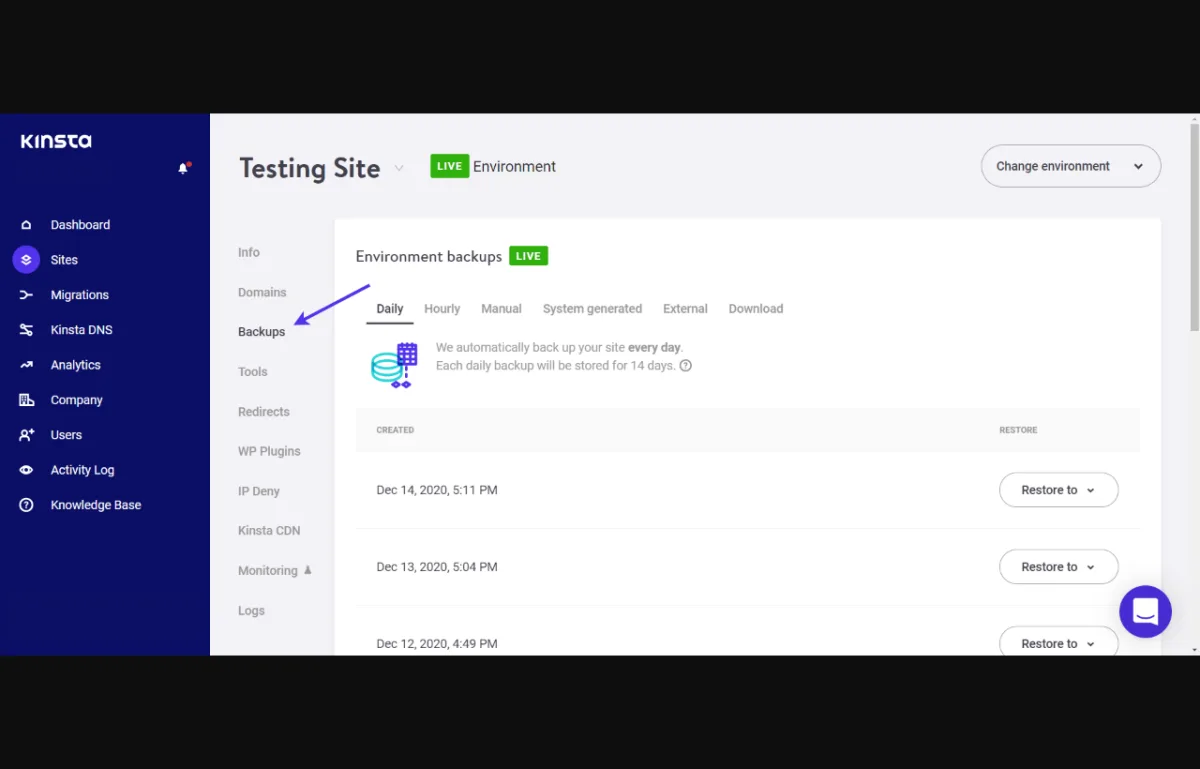Click the Dashboard home icon

coord(26,225)
